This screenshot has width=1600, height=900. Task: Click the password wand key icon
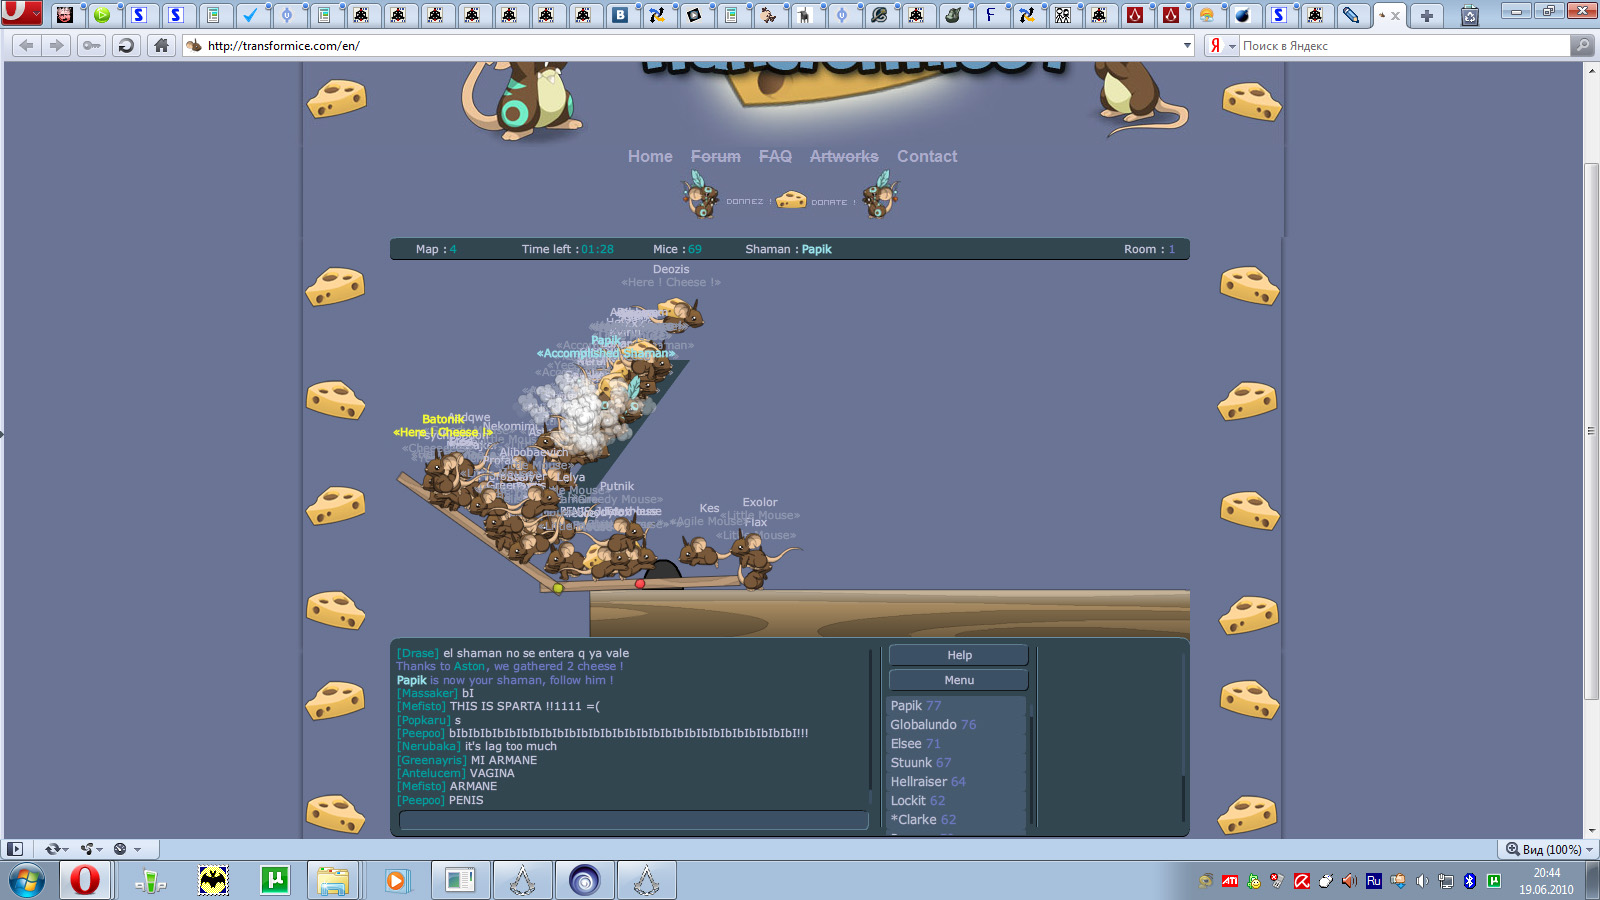click(91, 46)
